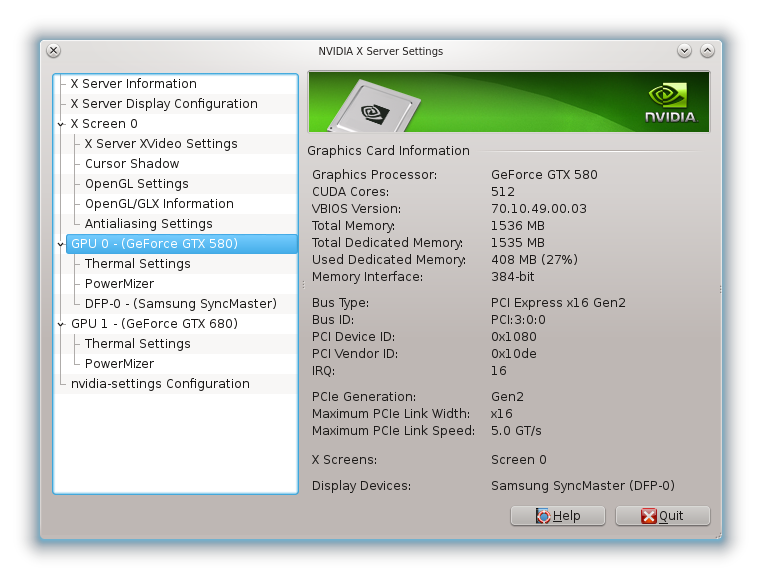Open PowerMizer under GPU 1
The image size is (762, 579).
tap(120, 363)
